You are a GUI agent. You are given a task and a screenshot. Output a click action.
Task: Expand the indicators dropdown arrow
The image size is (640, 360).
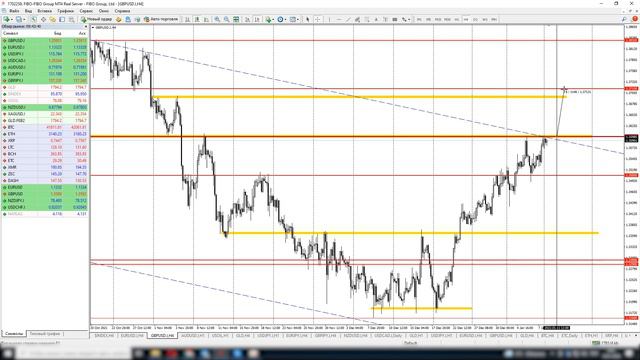(x=273, y=20)
